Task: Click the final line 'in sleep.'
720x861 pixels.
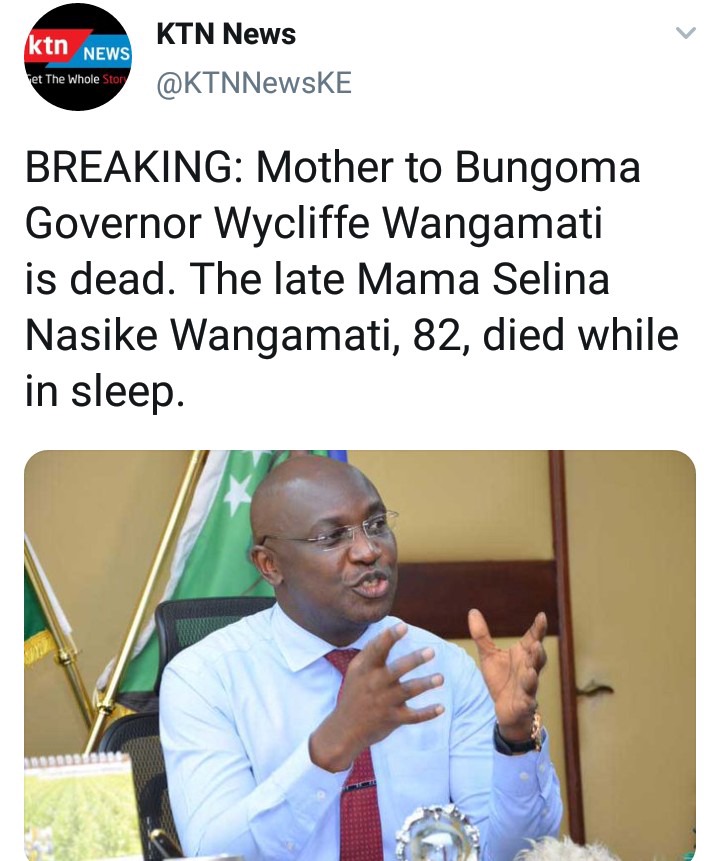Action: [104, 392]
